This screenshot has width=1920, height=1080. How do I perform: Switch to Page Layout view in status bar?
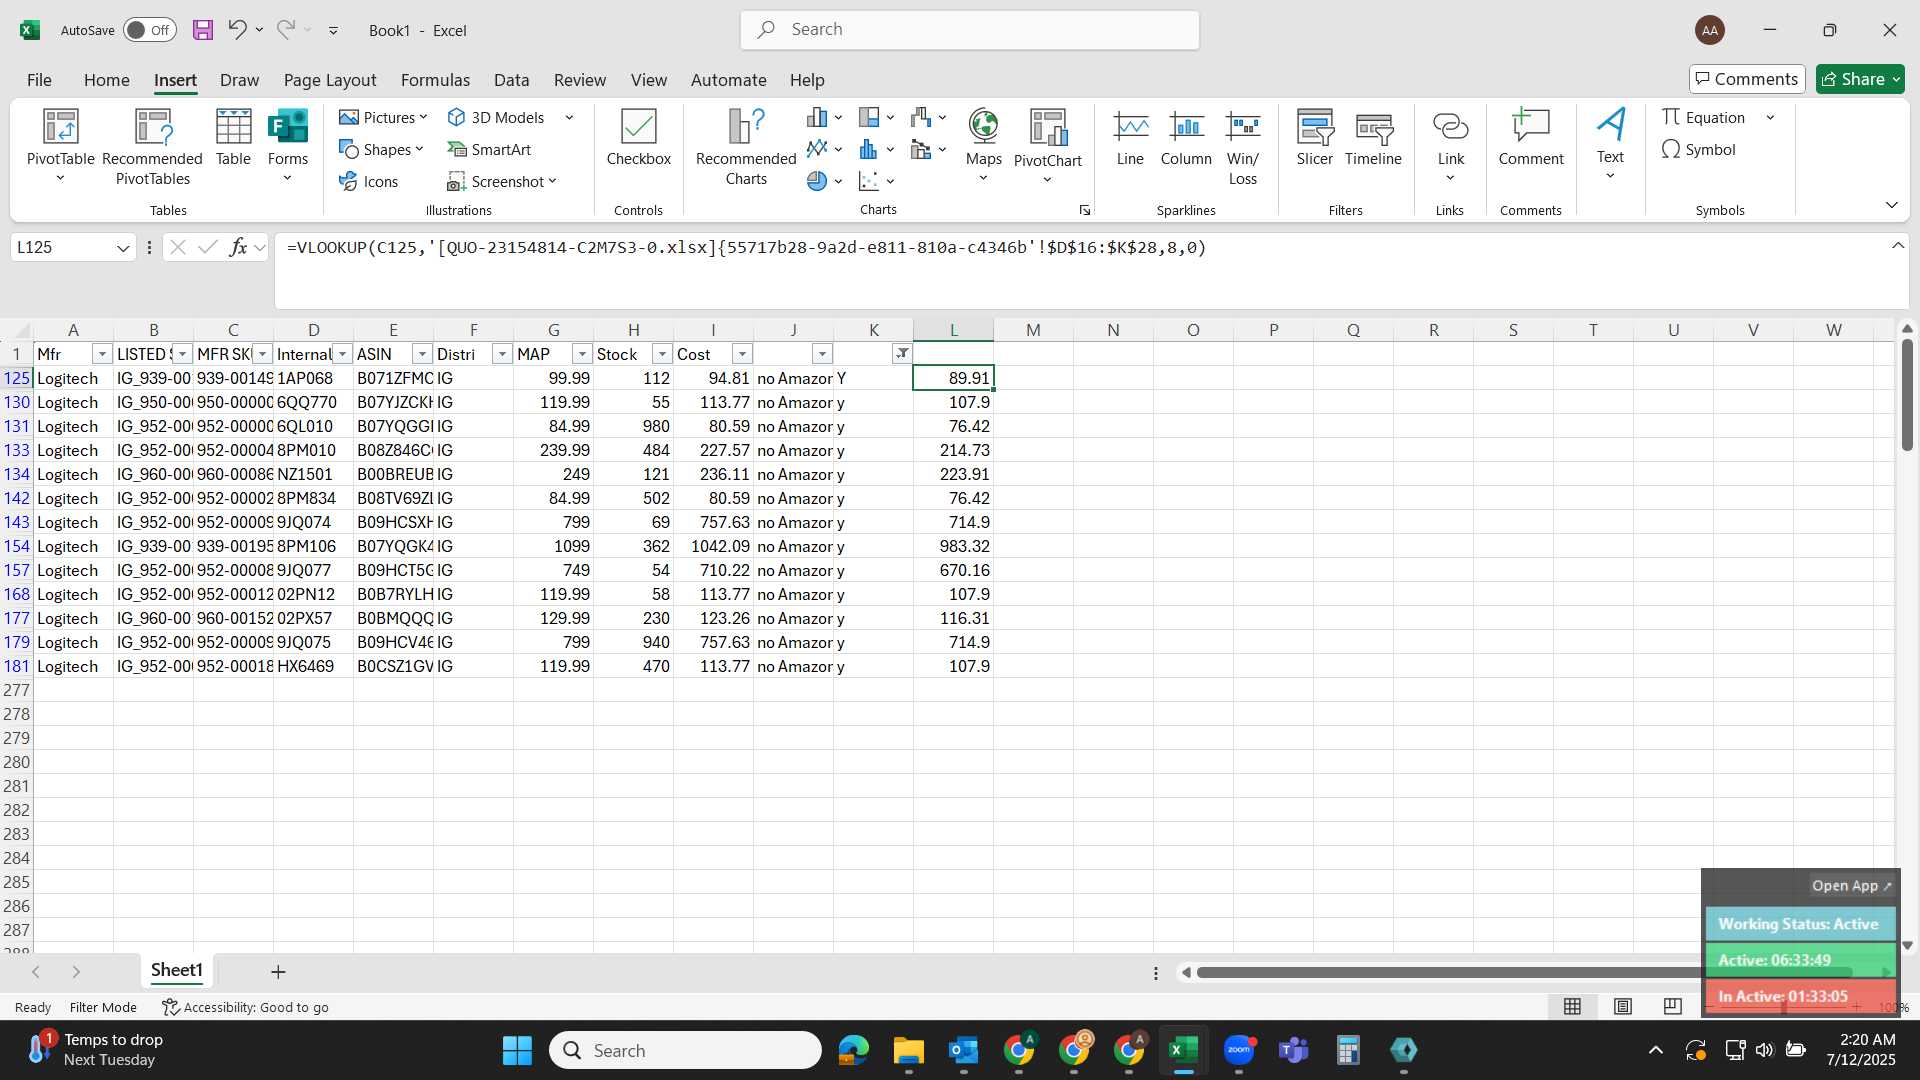(x=1622, y=1006)
